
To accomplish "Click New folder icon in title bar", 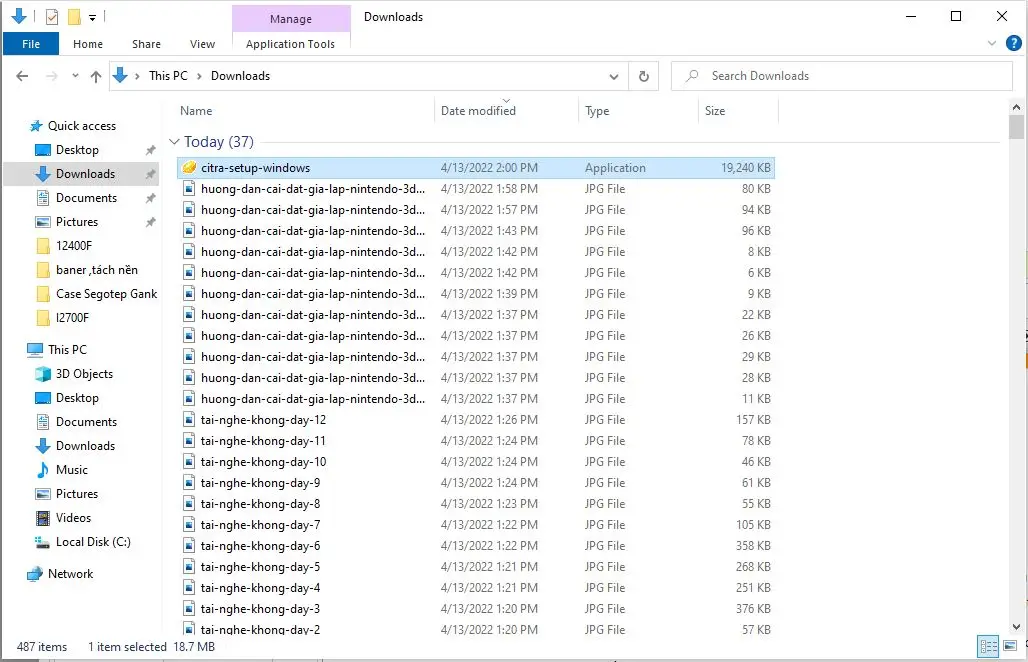I will point(74,17).
